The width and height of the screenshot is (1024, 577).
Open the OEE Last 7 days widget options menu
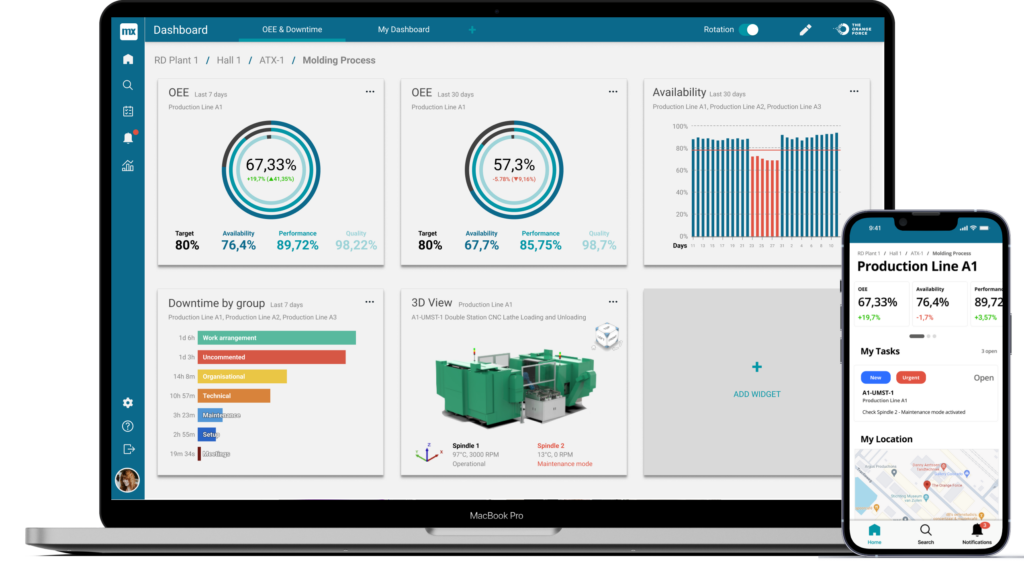tap(369, 91)
